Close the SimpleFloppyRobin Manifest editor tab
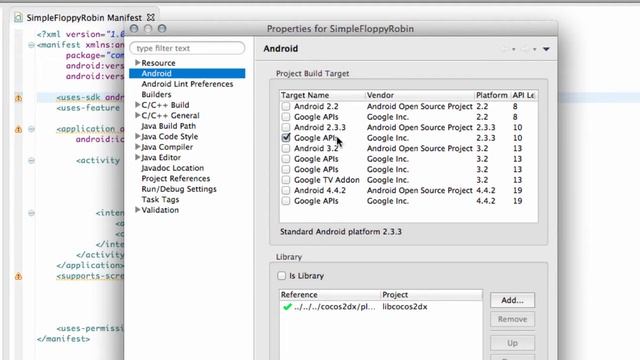 click(x=151, y=18)
